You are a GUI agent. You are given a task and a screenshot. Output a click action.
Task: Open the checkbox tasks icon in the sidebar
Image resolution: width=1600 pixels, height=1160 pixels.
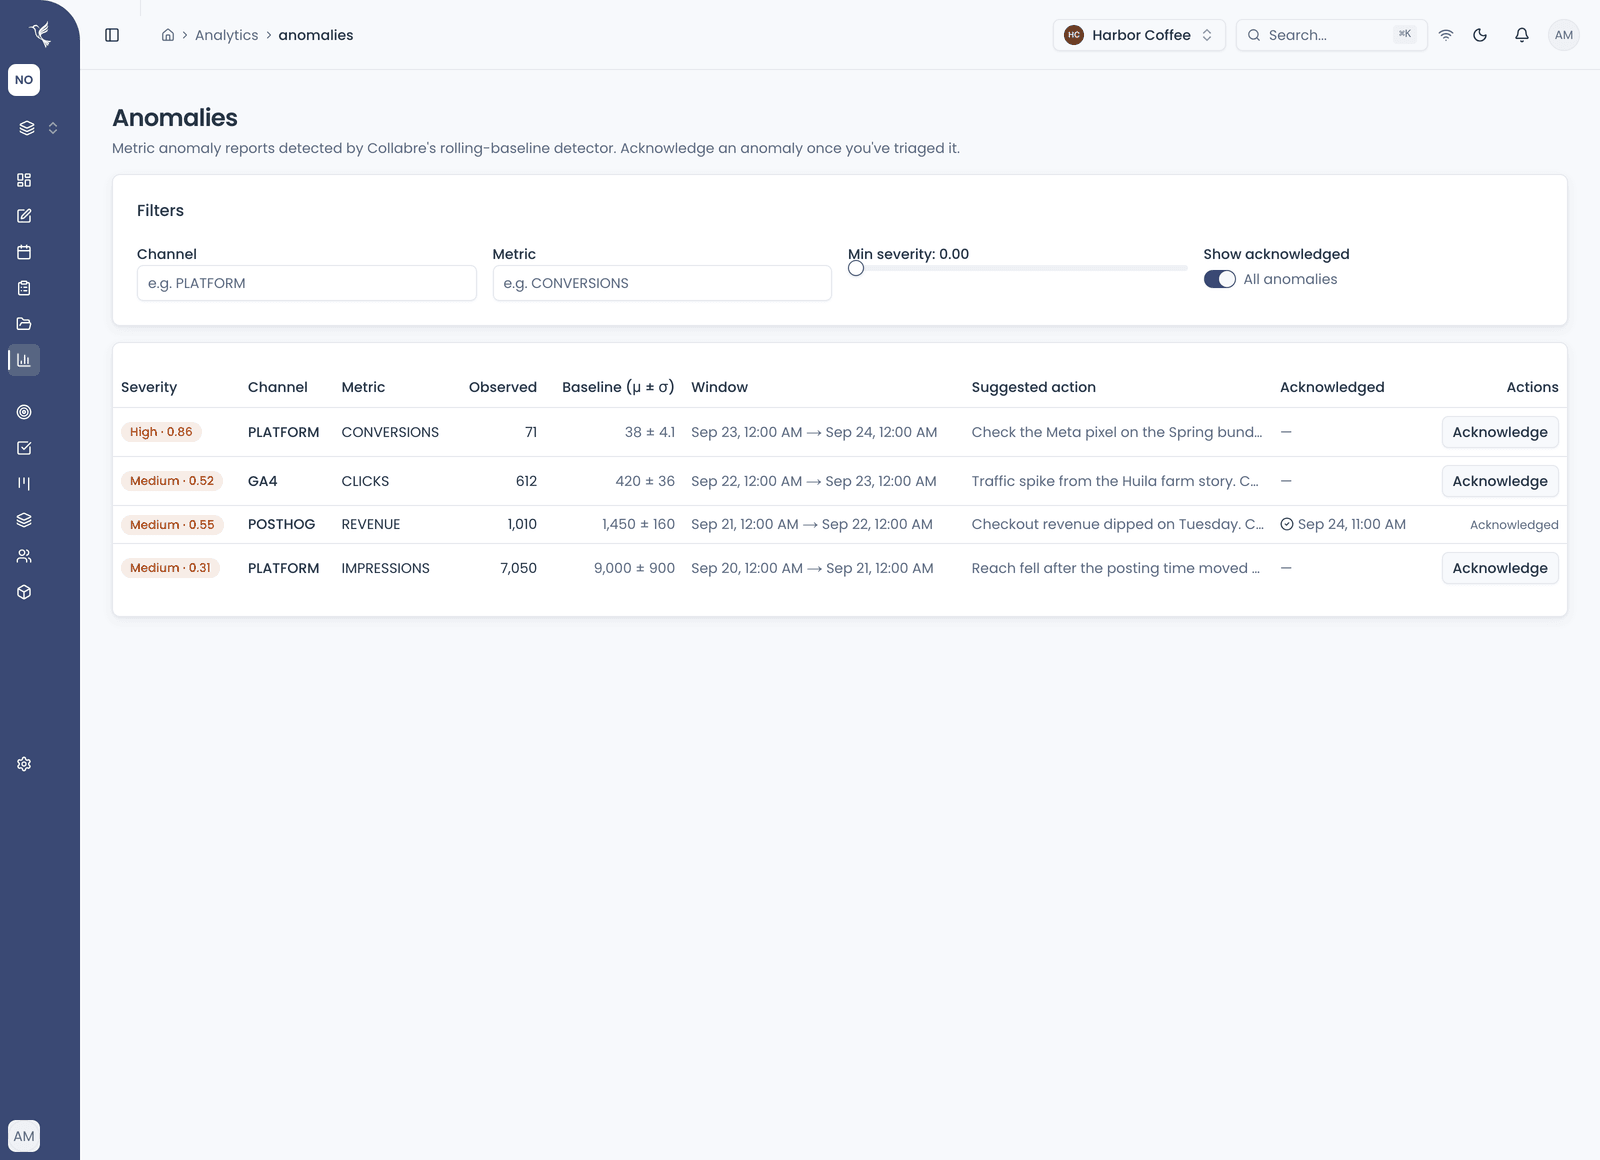pyautogui.click(x=24, y=448)
